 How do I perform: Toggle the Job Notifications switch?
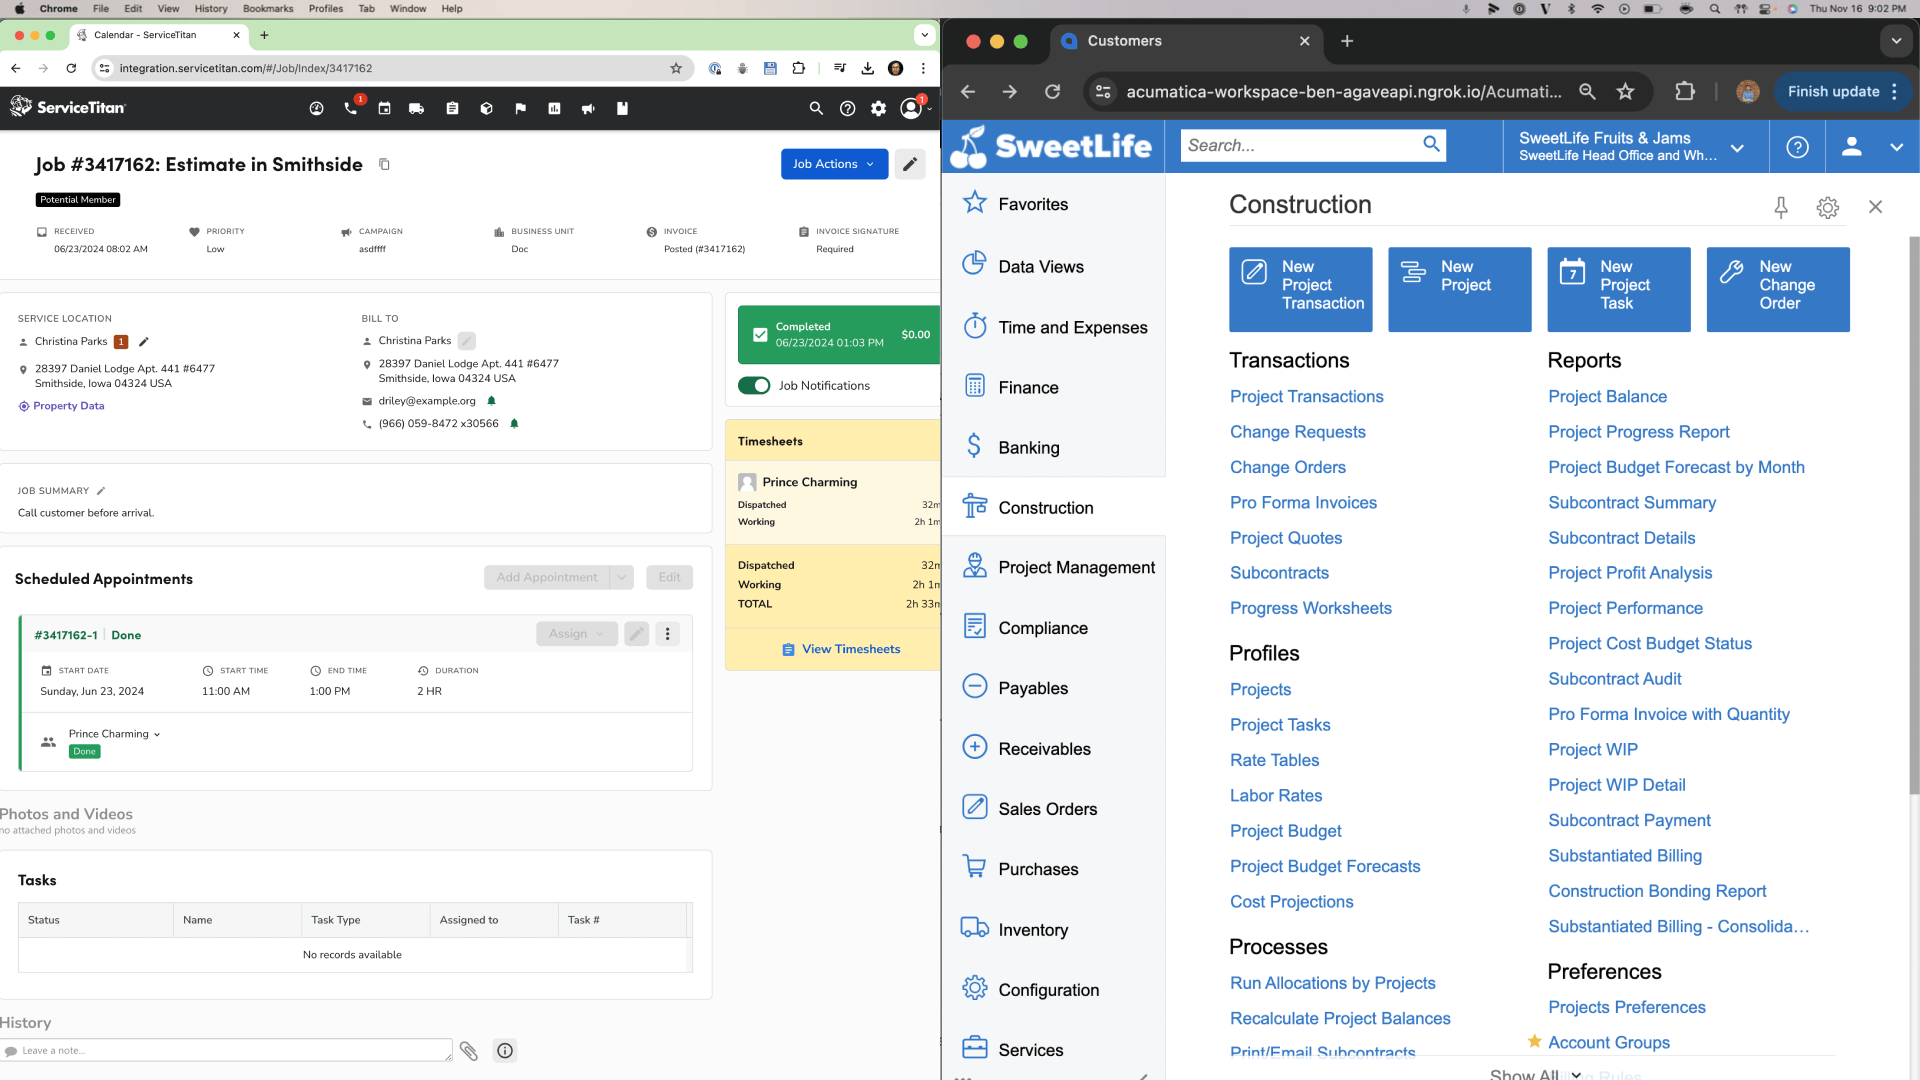pos(754,386)
